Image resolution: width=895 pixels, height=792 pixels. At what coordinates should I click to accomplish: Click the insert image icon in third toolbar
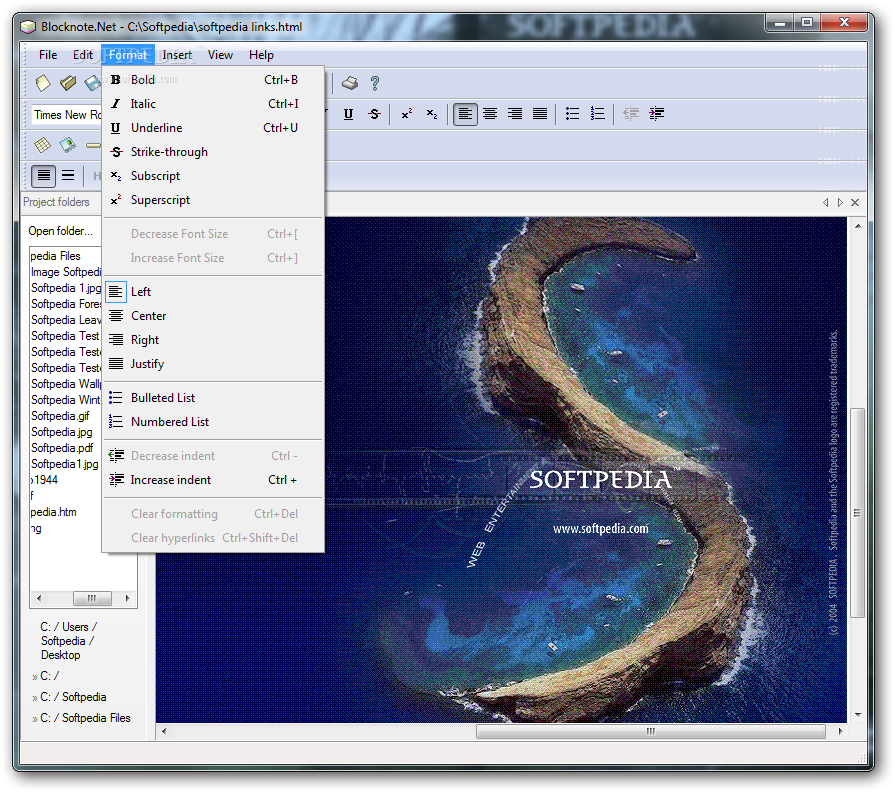[67, 145]
